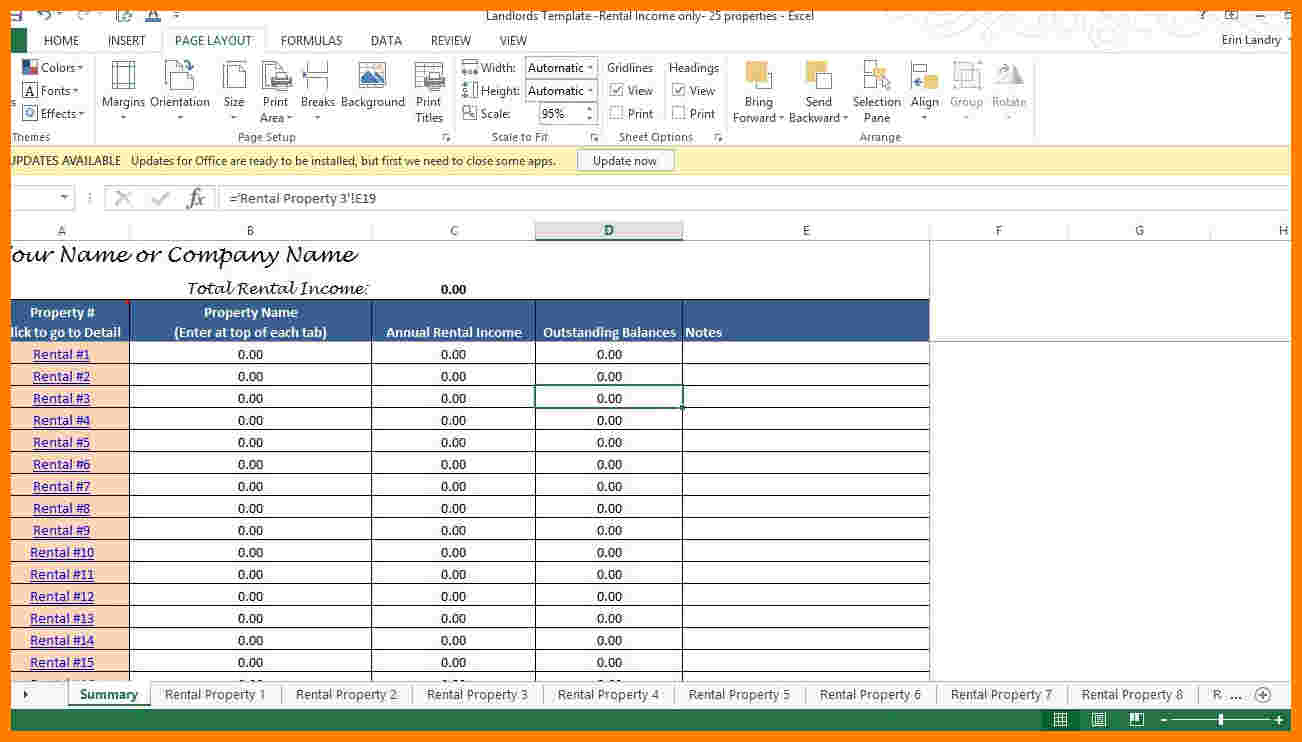
Task: Switch to the Rental Property 3 sheet
Action: point(477,694)
